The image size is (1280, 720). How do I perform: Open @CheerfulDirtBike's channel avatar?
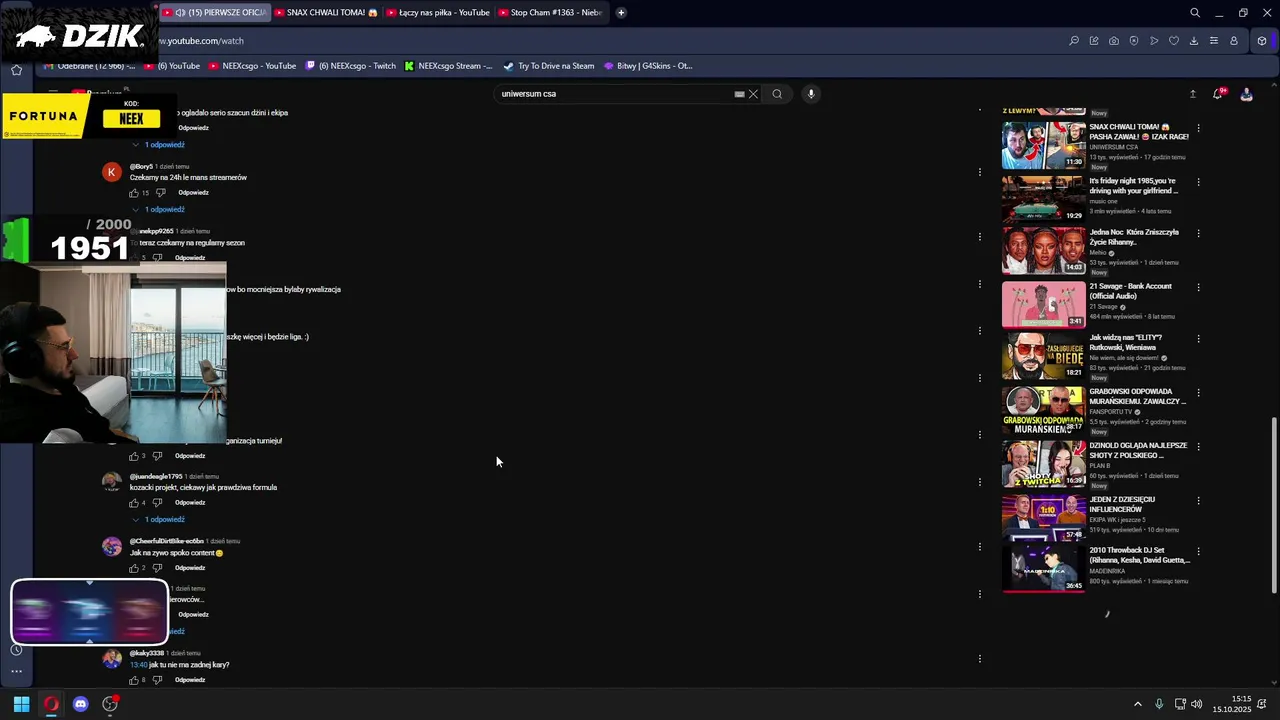point(112,547)
